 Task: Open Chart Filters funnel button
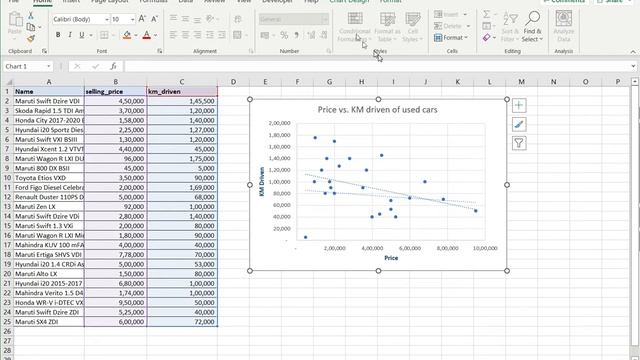tap(519, 143)
